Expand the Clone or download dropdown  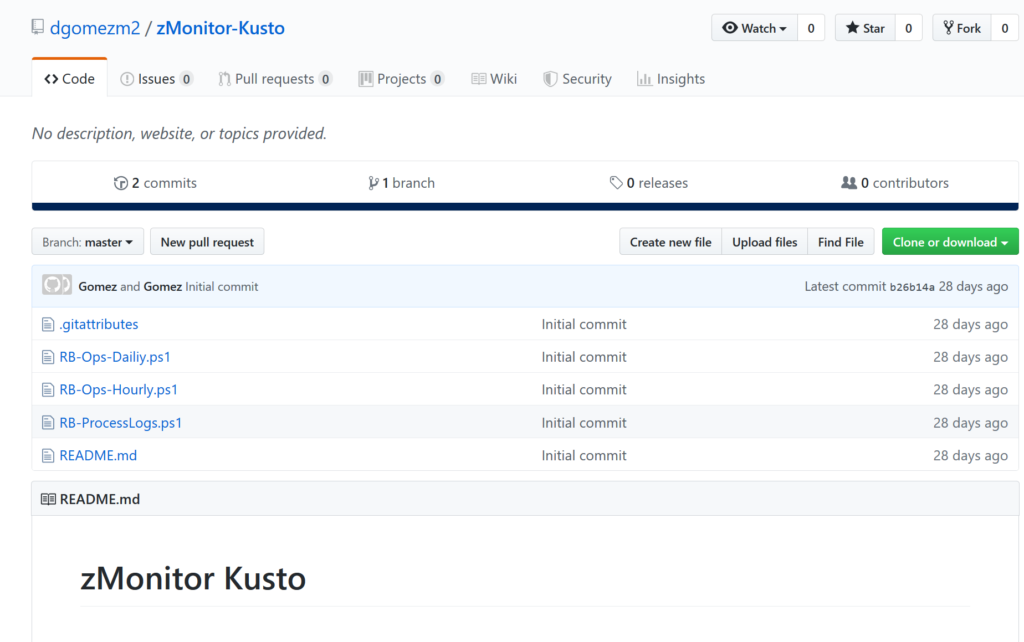click(x=950, y=242)
